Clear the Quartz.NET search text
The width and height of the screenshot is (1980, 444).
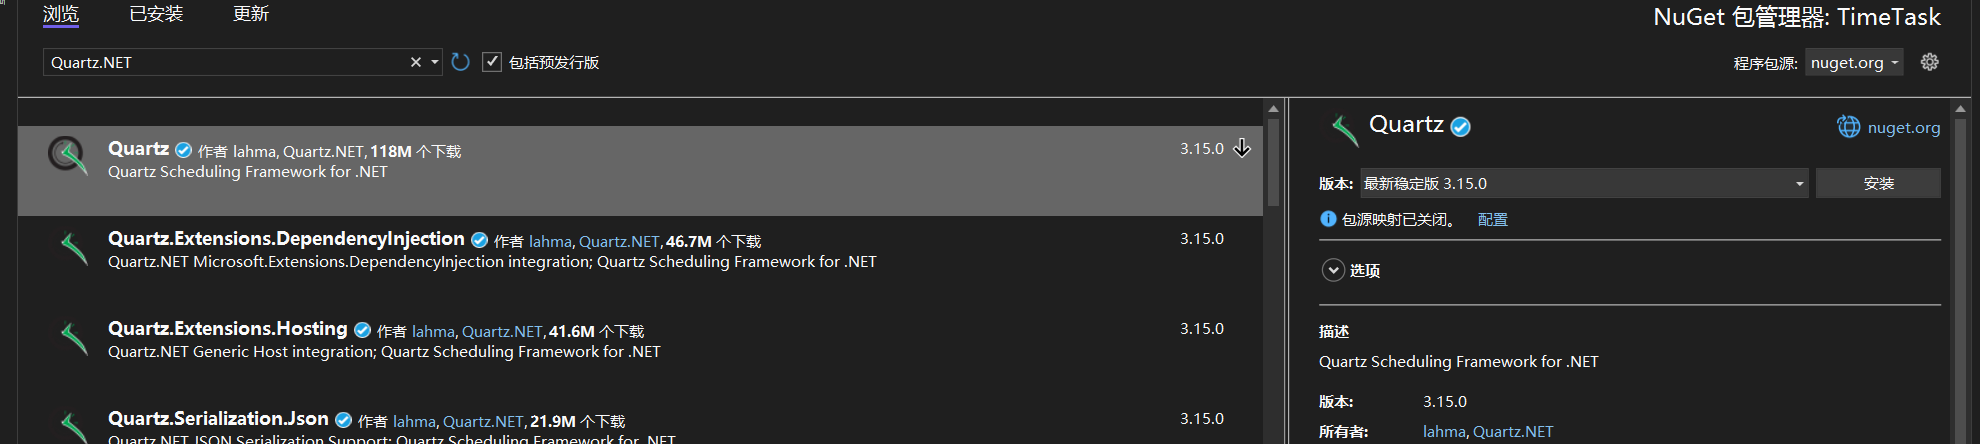tap(416, 62)
